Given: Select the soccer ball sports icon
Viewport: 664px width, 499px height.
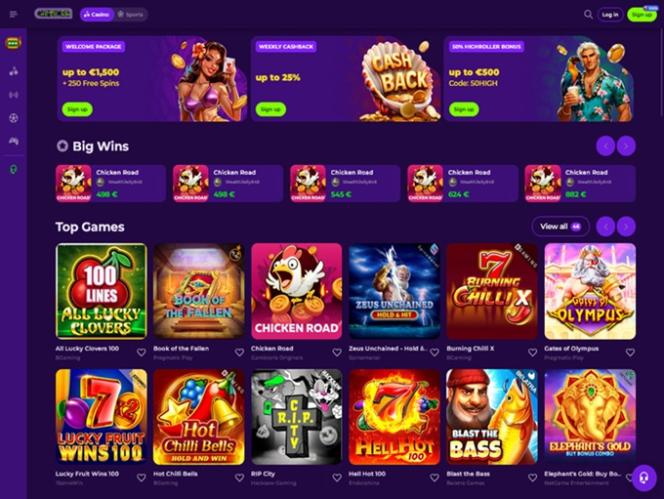Looking at the screenshot, I should [14, 118].
